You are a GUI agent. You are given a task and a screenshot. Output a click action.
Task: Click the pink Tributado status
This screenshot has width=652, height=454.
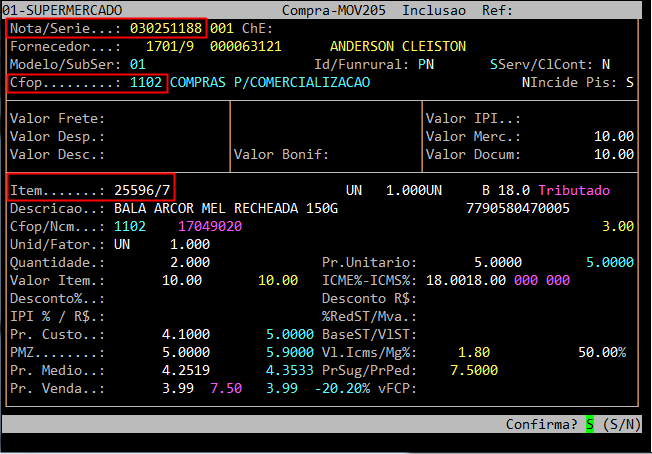click(x=573, y=190)
